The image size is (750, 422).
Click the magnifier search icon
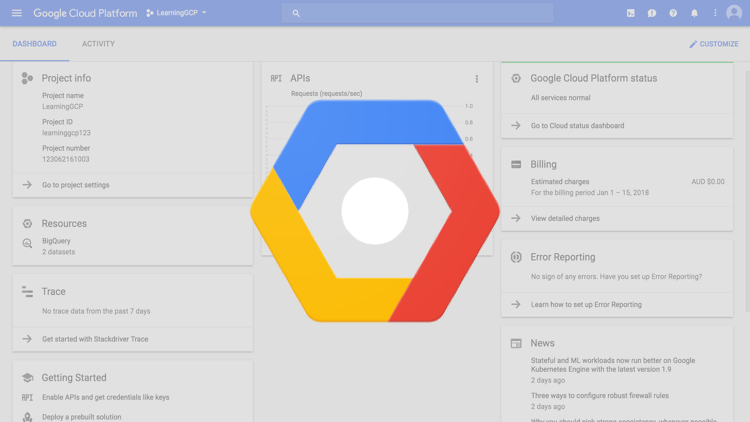296,13
